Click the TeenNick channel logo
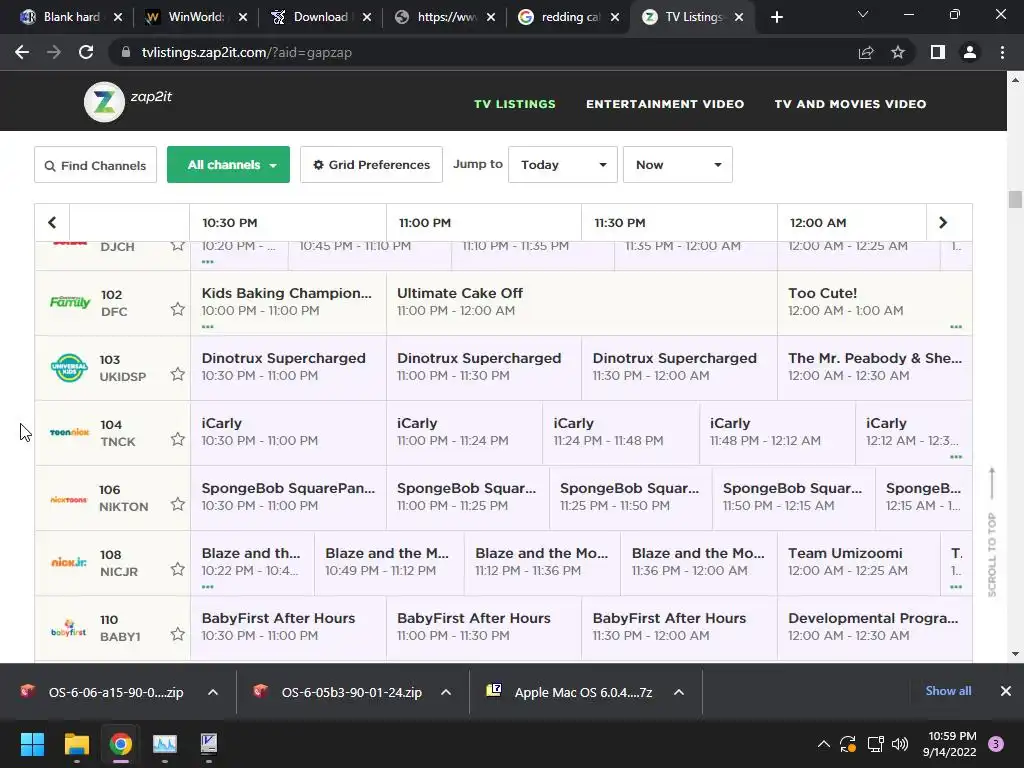This screenshot has width=1024, height=768. [x=69, y=432]
